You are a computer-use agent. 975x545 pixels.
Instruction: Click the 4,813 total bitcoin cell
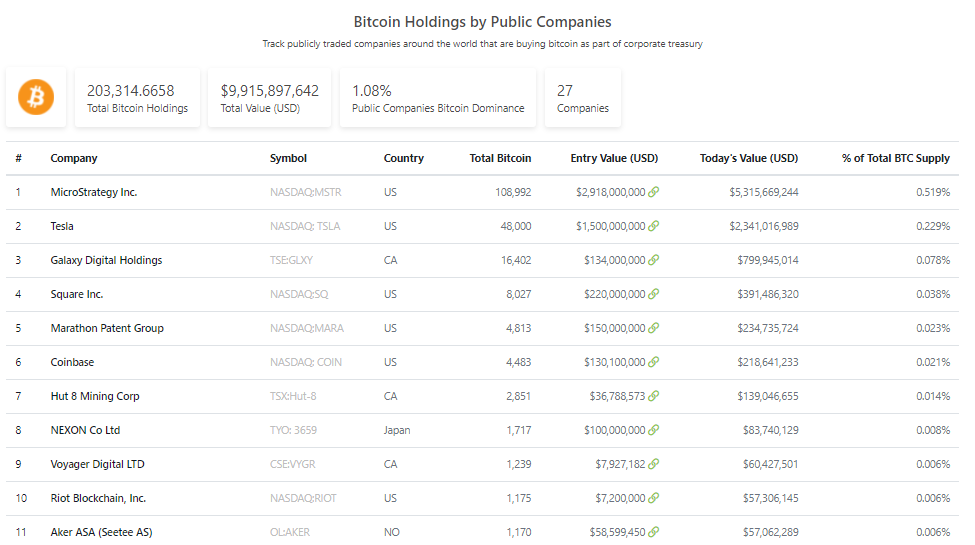519,328
